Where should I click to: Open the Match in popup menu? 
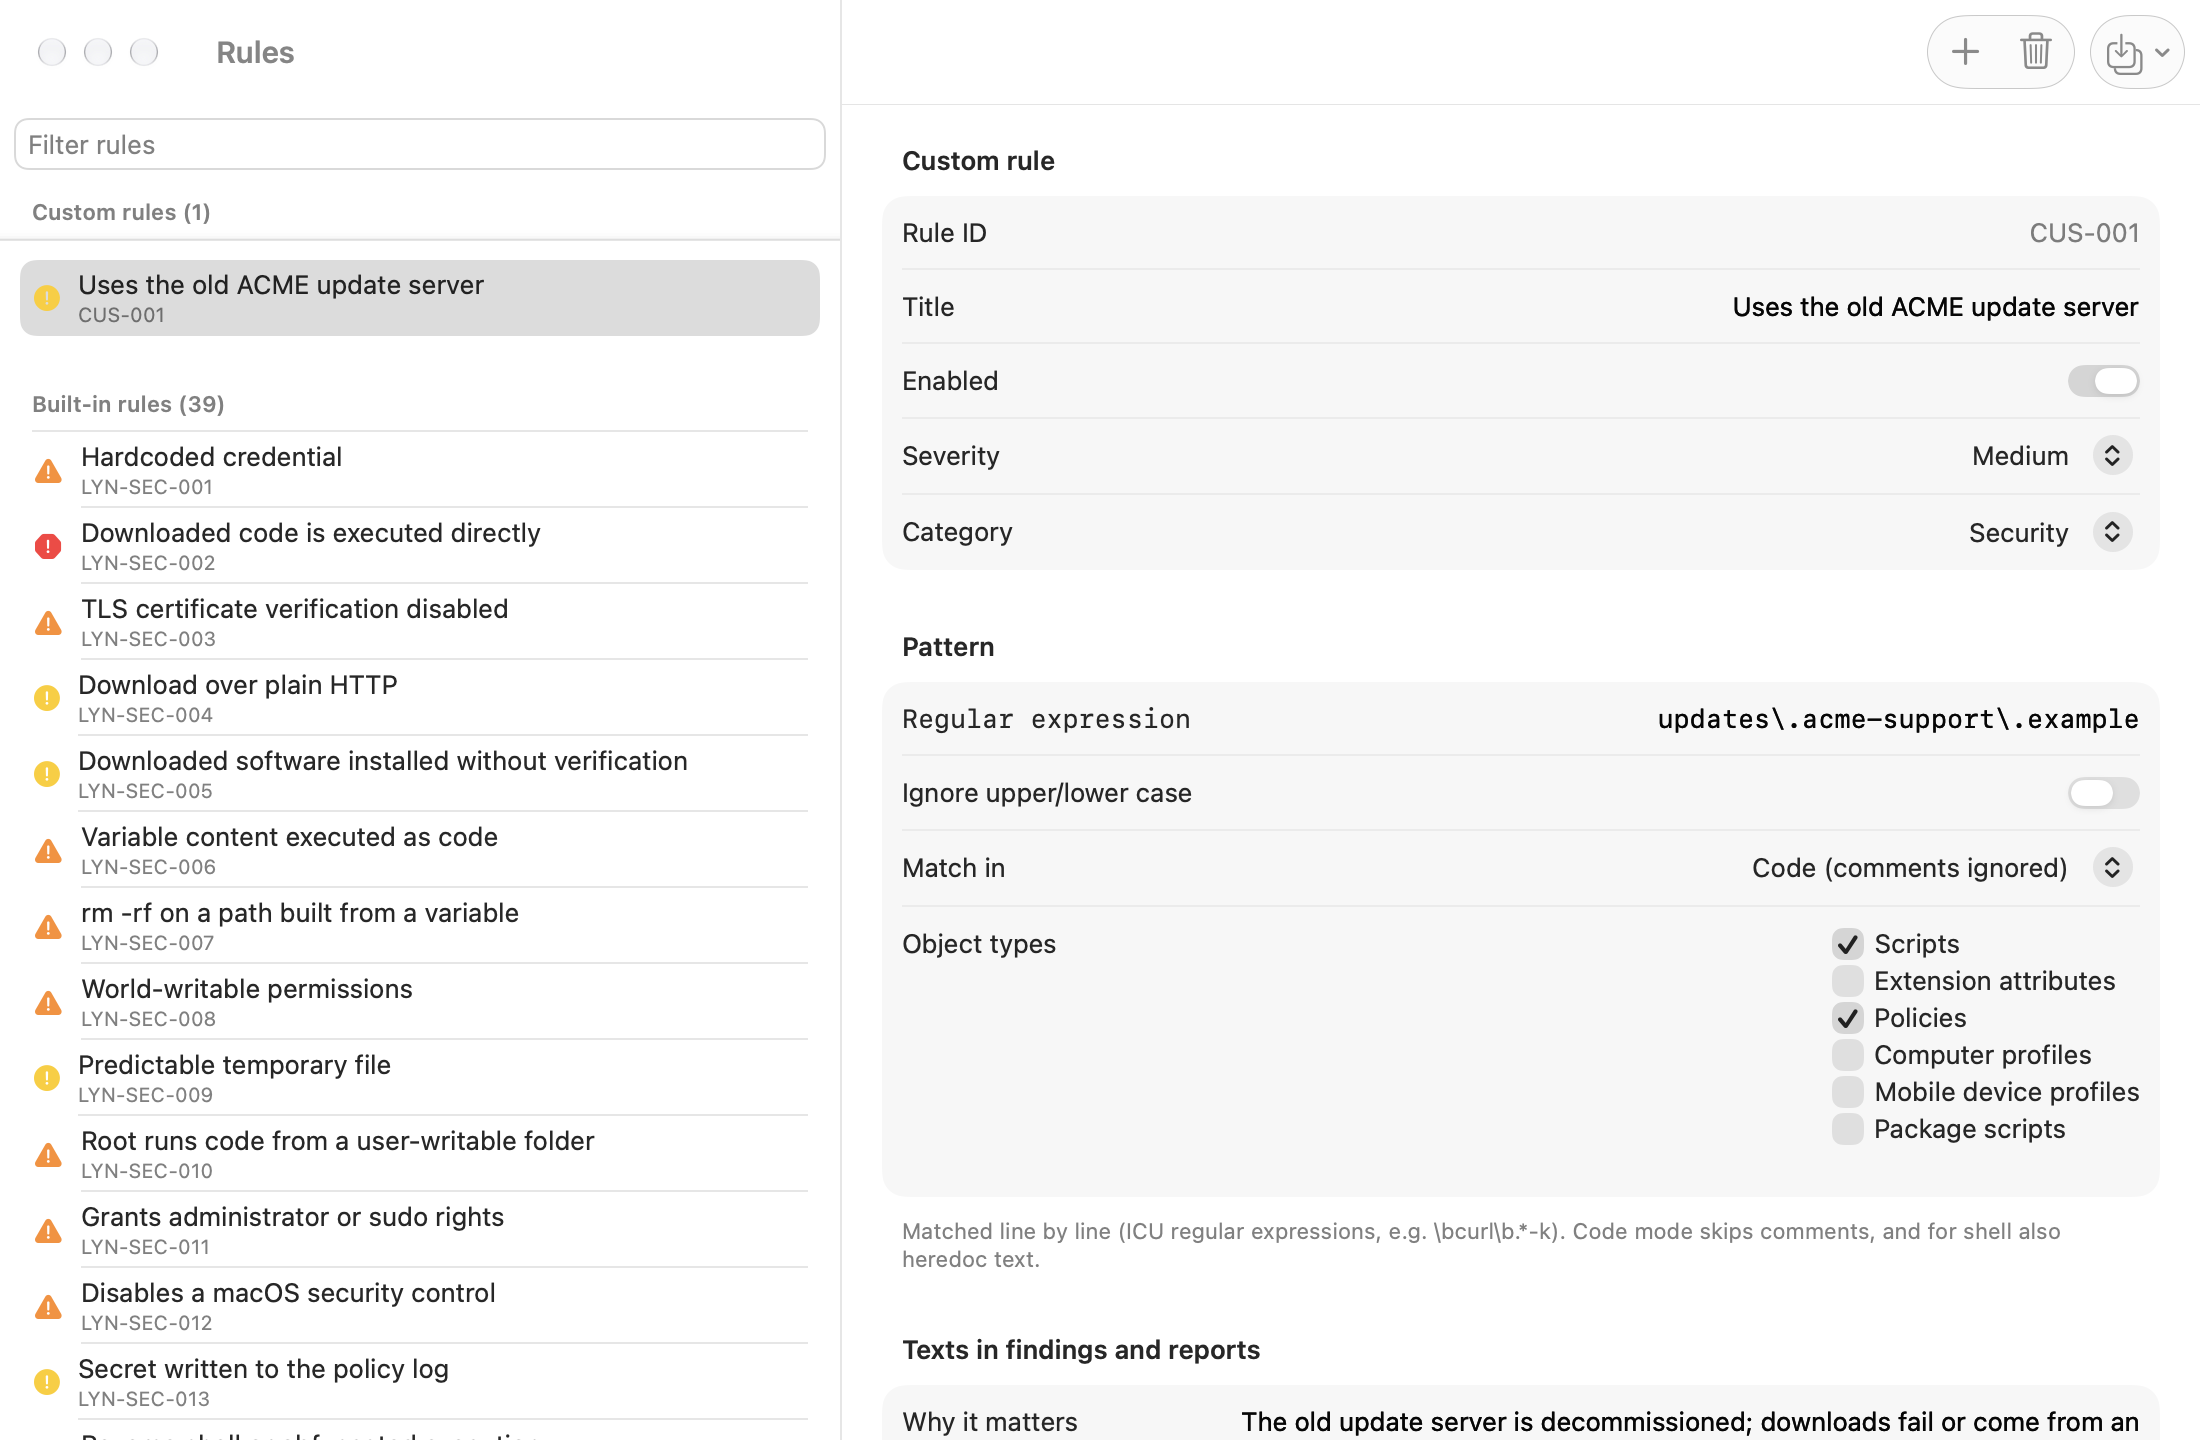click(x=1941, y=868)
